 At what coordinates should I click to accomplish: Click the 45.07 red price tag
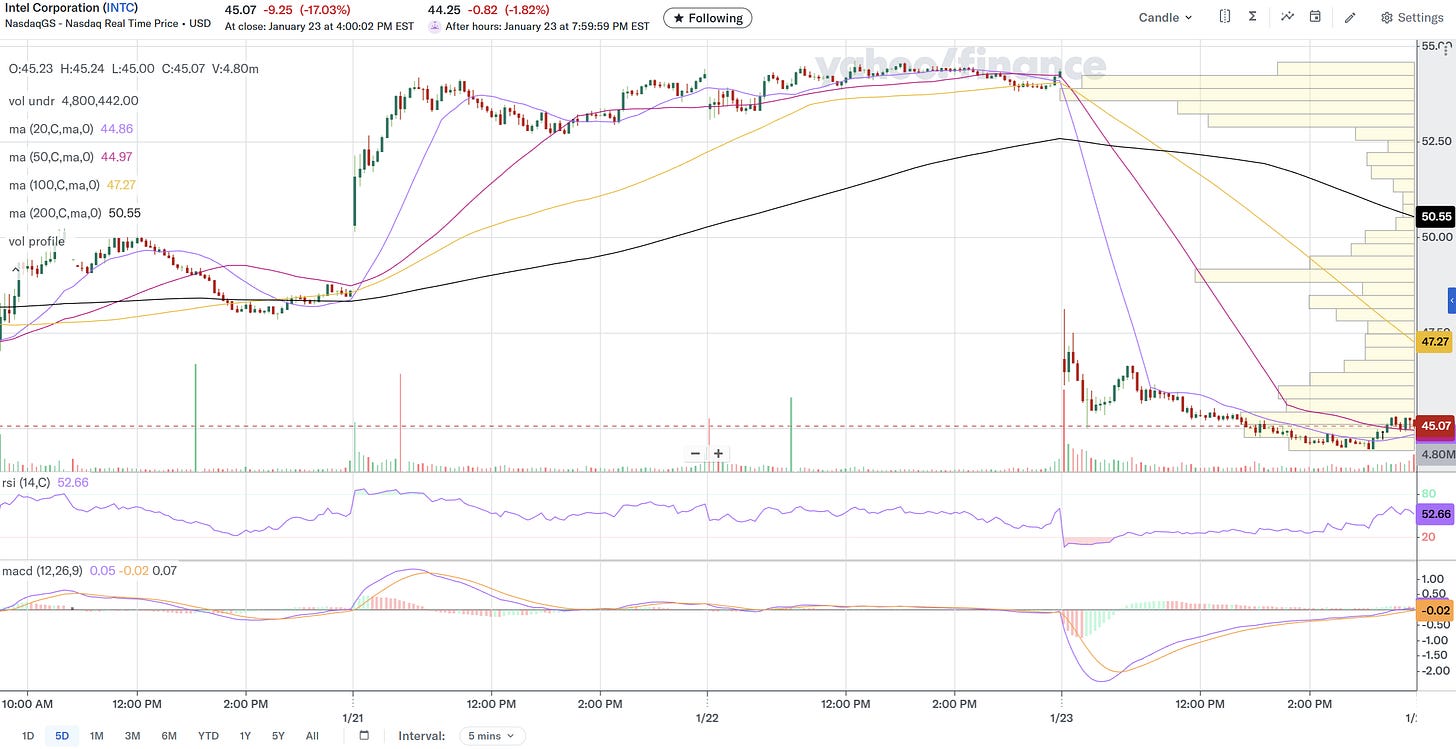click(1435, 426)
